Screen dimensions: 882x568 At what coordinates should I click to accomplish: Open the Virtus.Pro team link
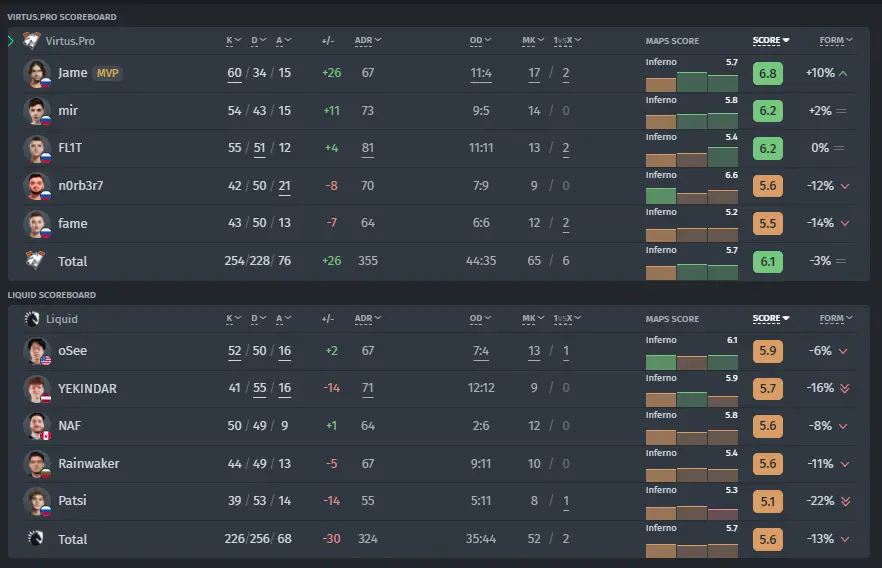pyautogui.click(x=70, y=41)
